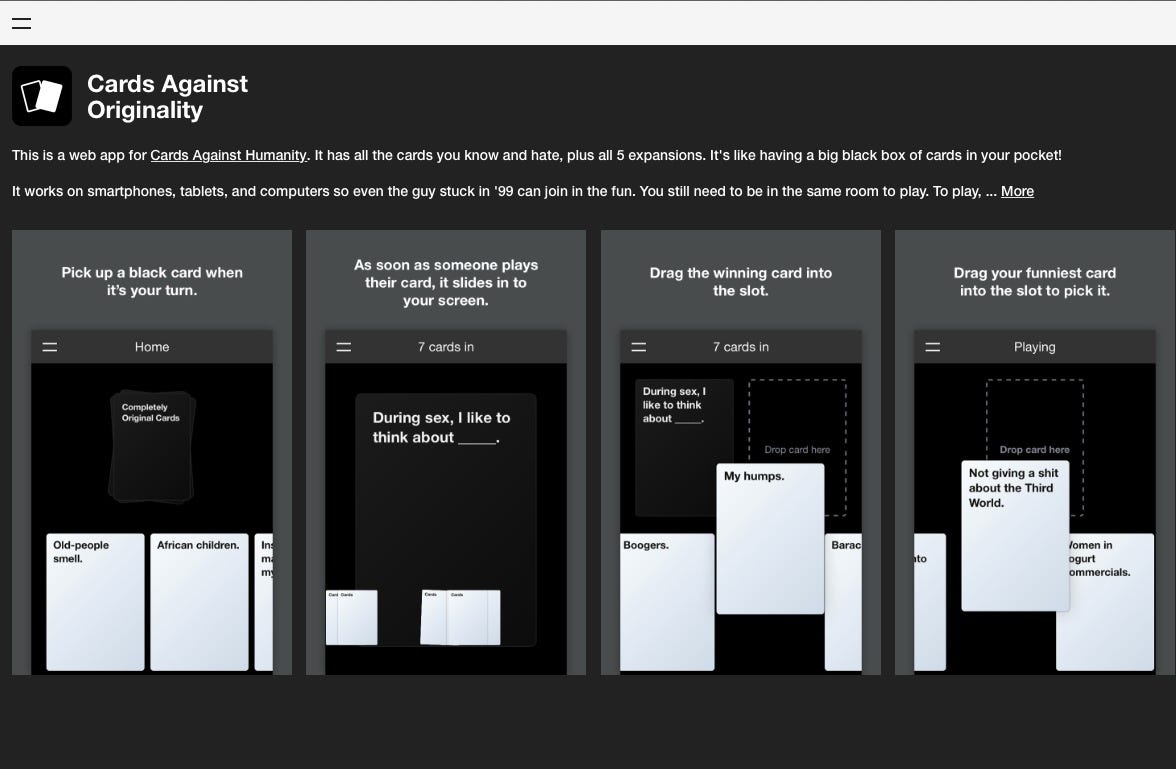Select the 'Old-people smell.' white card
This screenshot has height=769, width=1176.
[95, 602]
